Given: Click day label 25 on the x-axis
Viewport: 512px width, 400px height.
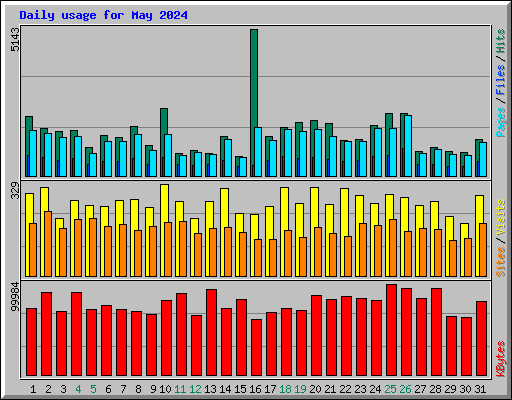Looking at the screenshot, I should 390,389.
